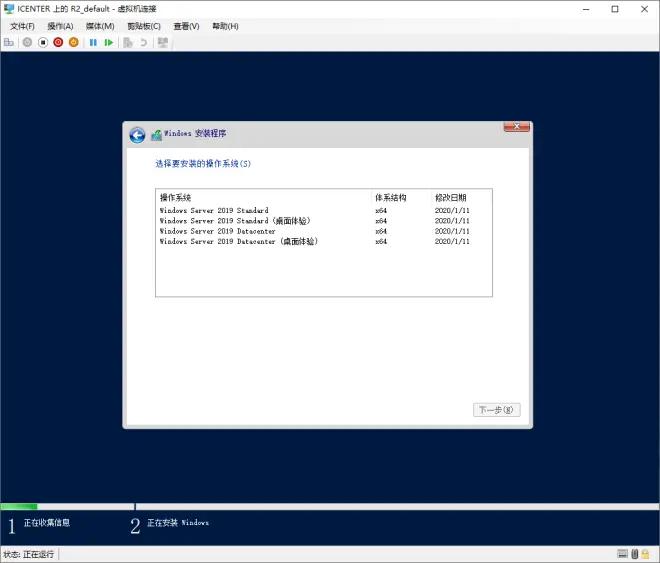660x563 pixels.
Task: Click the Windows setup icon in the dialog title
Action: tap(157, 135)
